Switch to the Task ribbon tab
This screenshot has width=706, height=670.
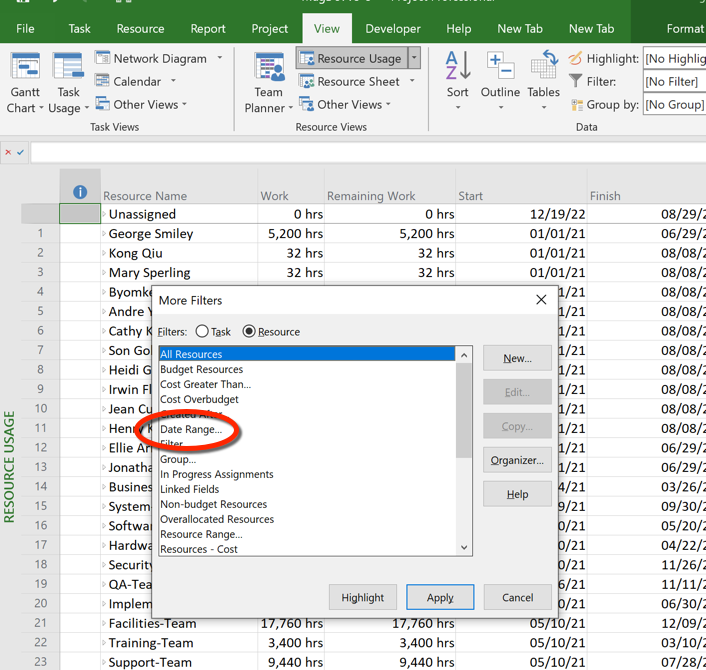(x=79, y=29)
